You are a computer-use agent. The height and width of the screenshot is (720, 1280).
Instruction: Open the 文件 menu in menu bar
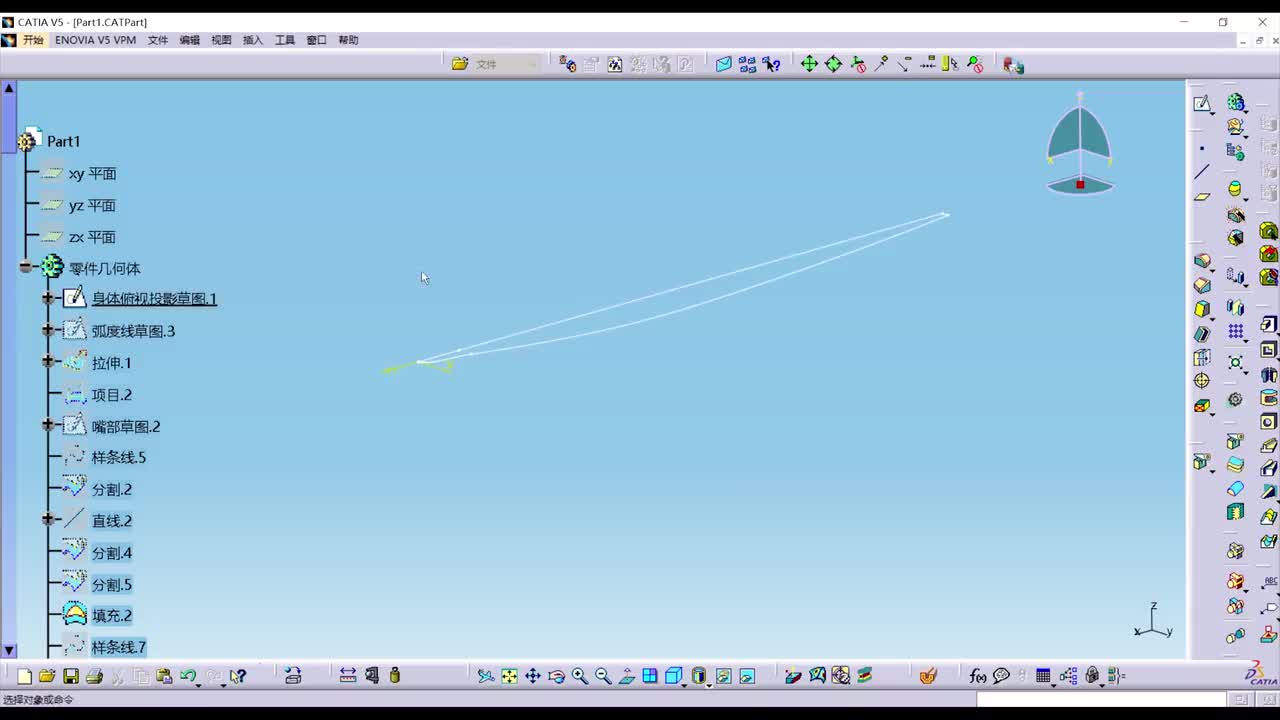coord(158,40)
